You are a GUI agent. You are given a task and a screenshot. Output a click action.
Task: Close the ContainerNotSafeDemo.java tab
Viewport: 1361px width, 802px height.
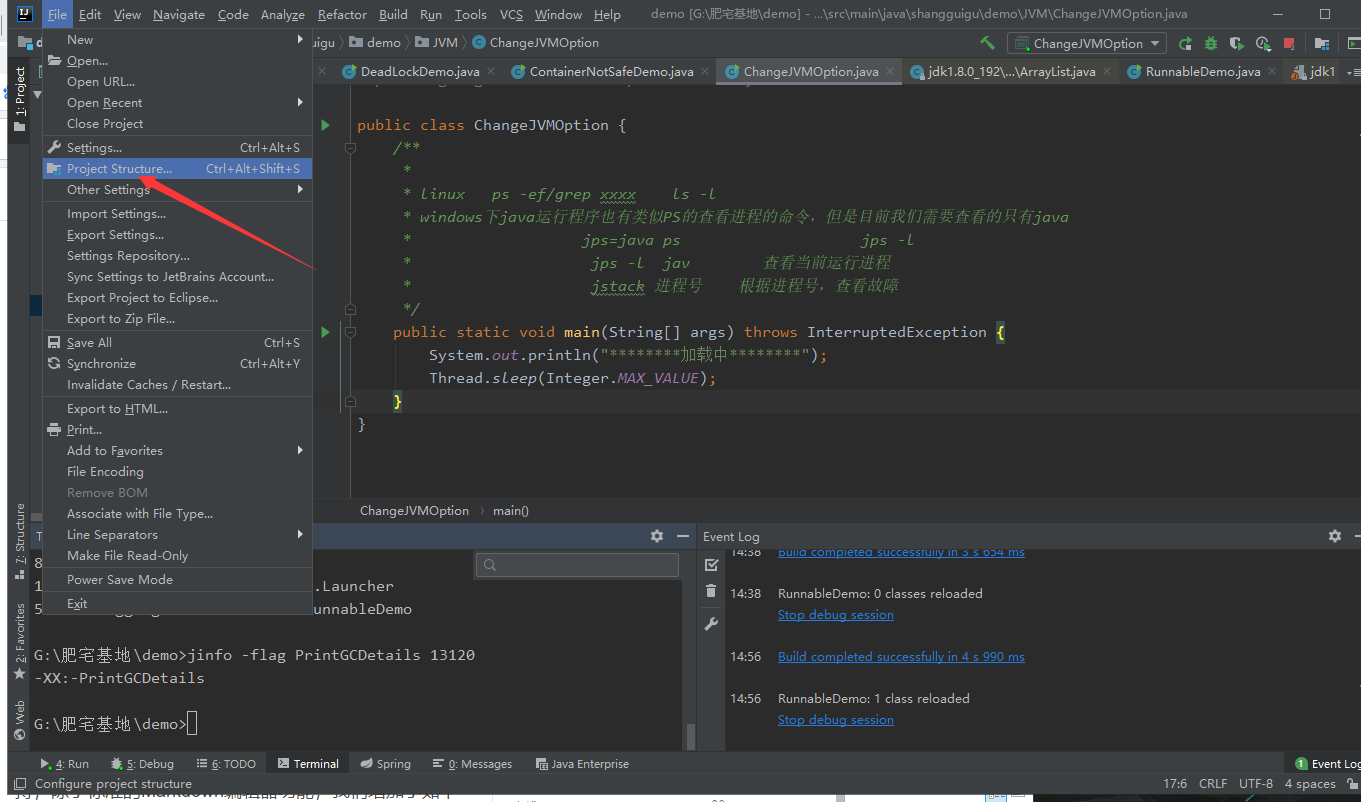coord(706,72)
